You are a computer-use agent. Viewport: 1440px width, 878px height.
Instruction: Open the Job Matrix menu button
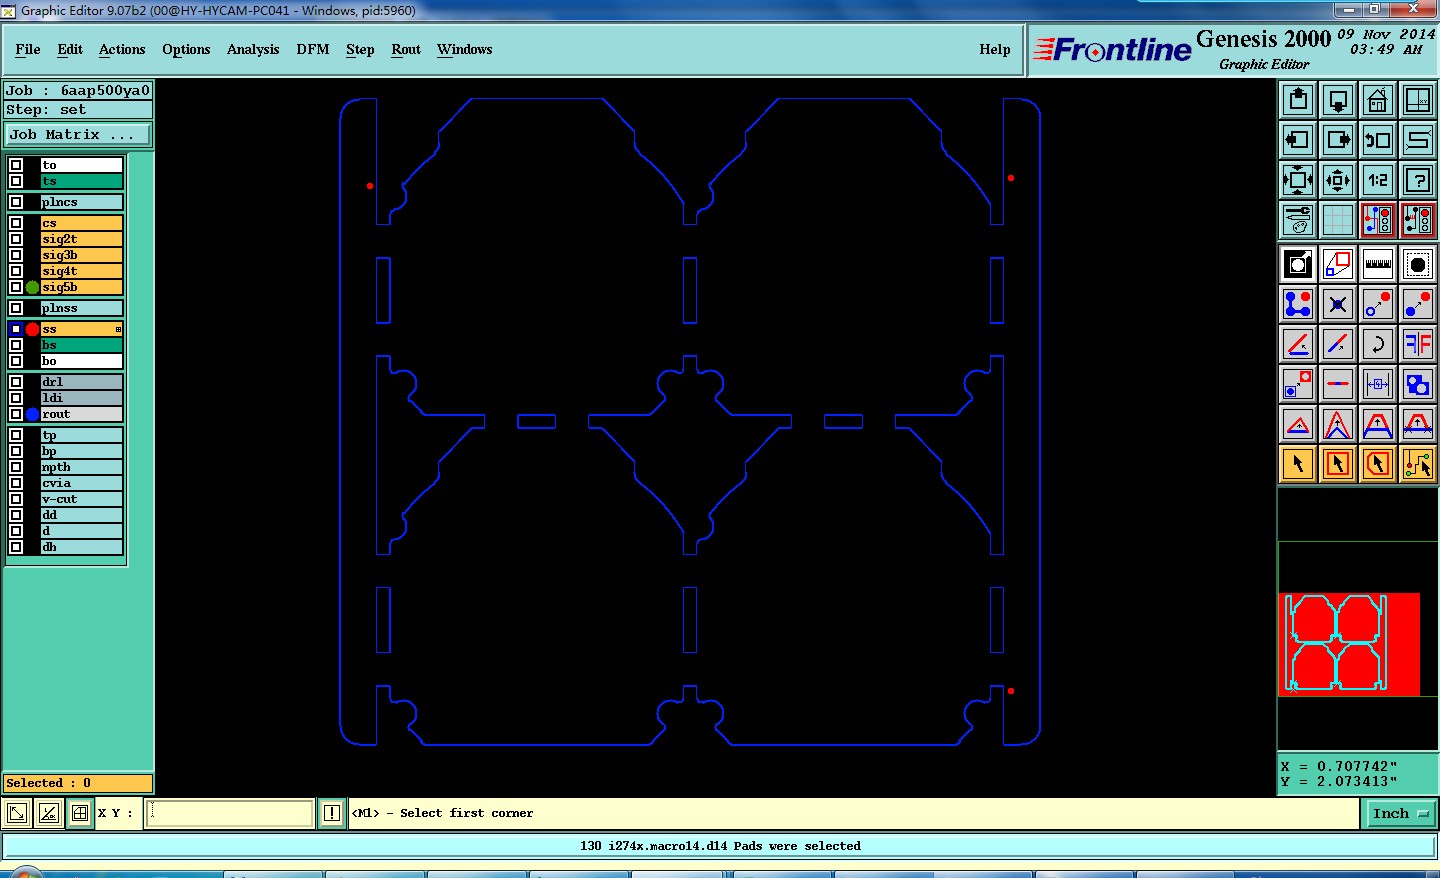pyautogui.click(x=78, y=134)
